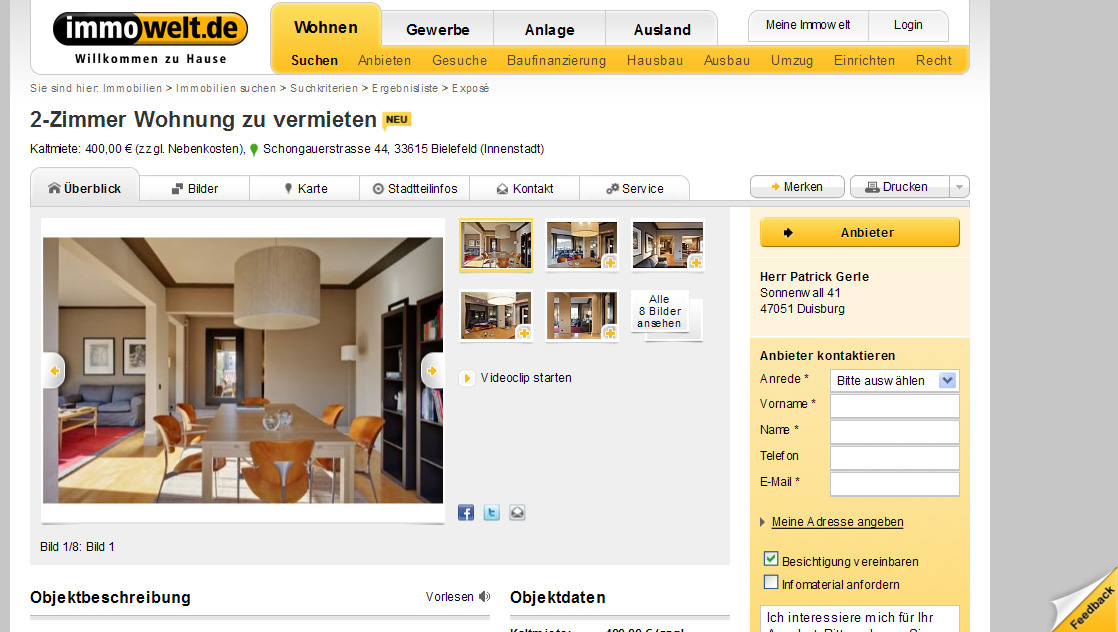Viewport: 1118px width, 632px height.
Task: Open Recht submenu item
Action: pos(933,61)
